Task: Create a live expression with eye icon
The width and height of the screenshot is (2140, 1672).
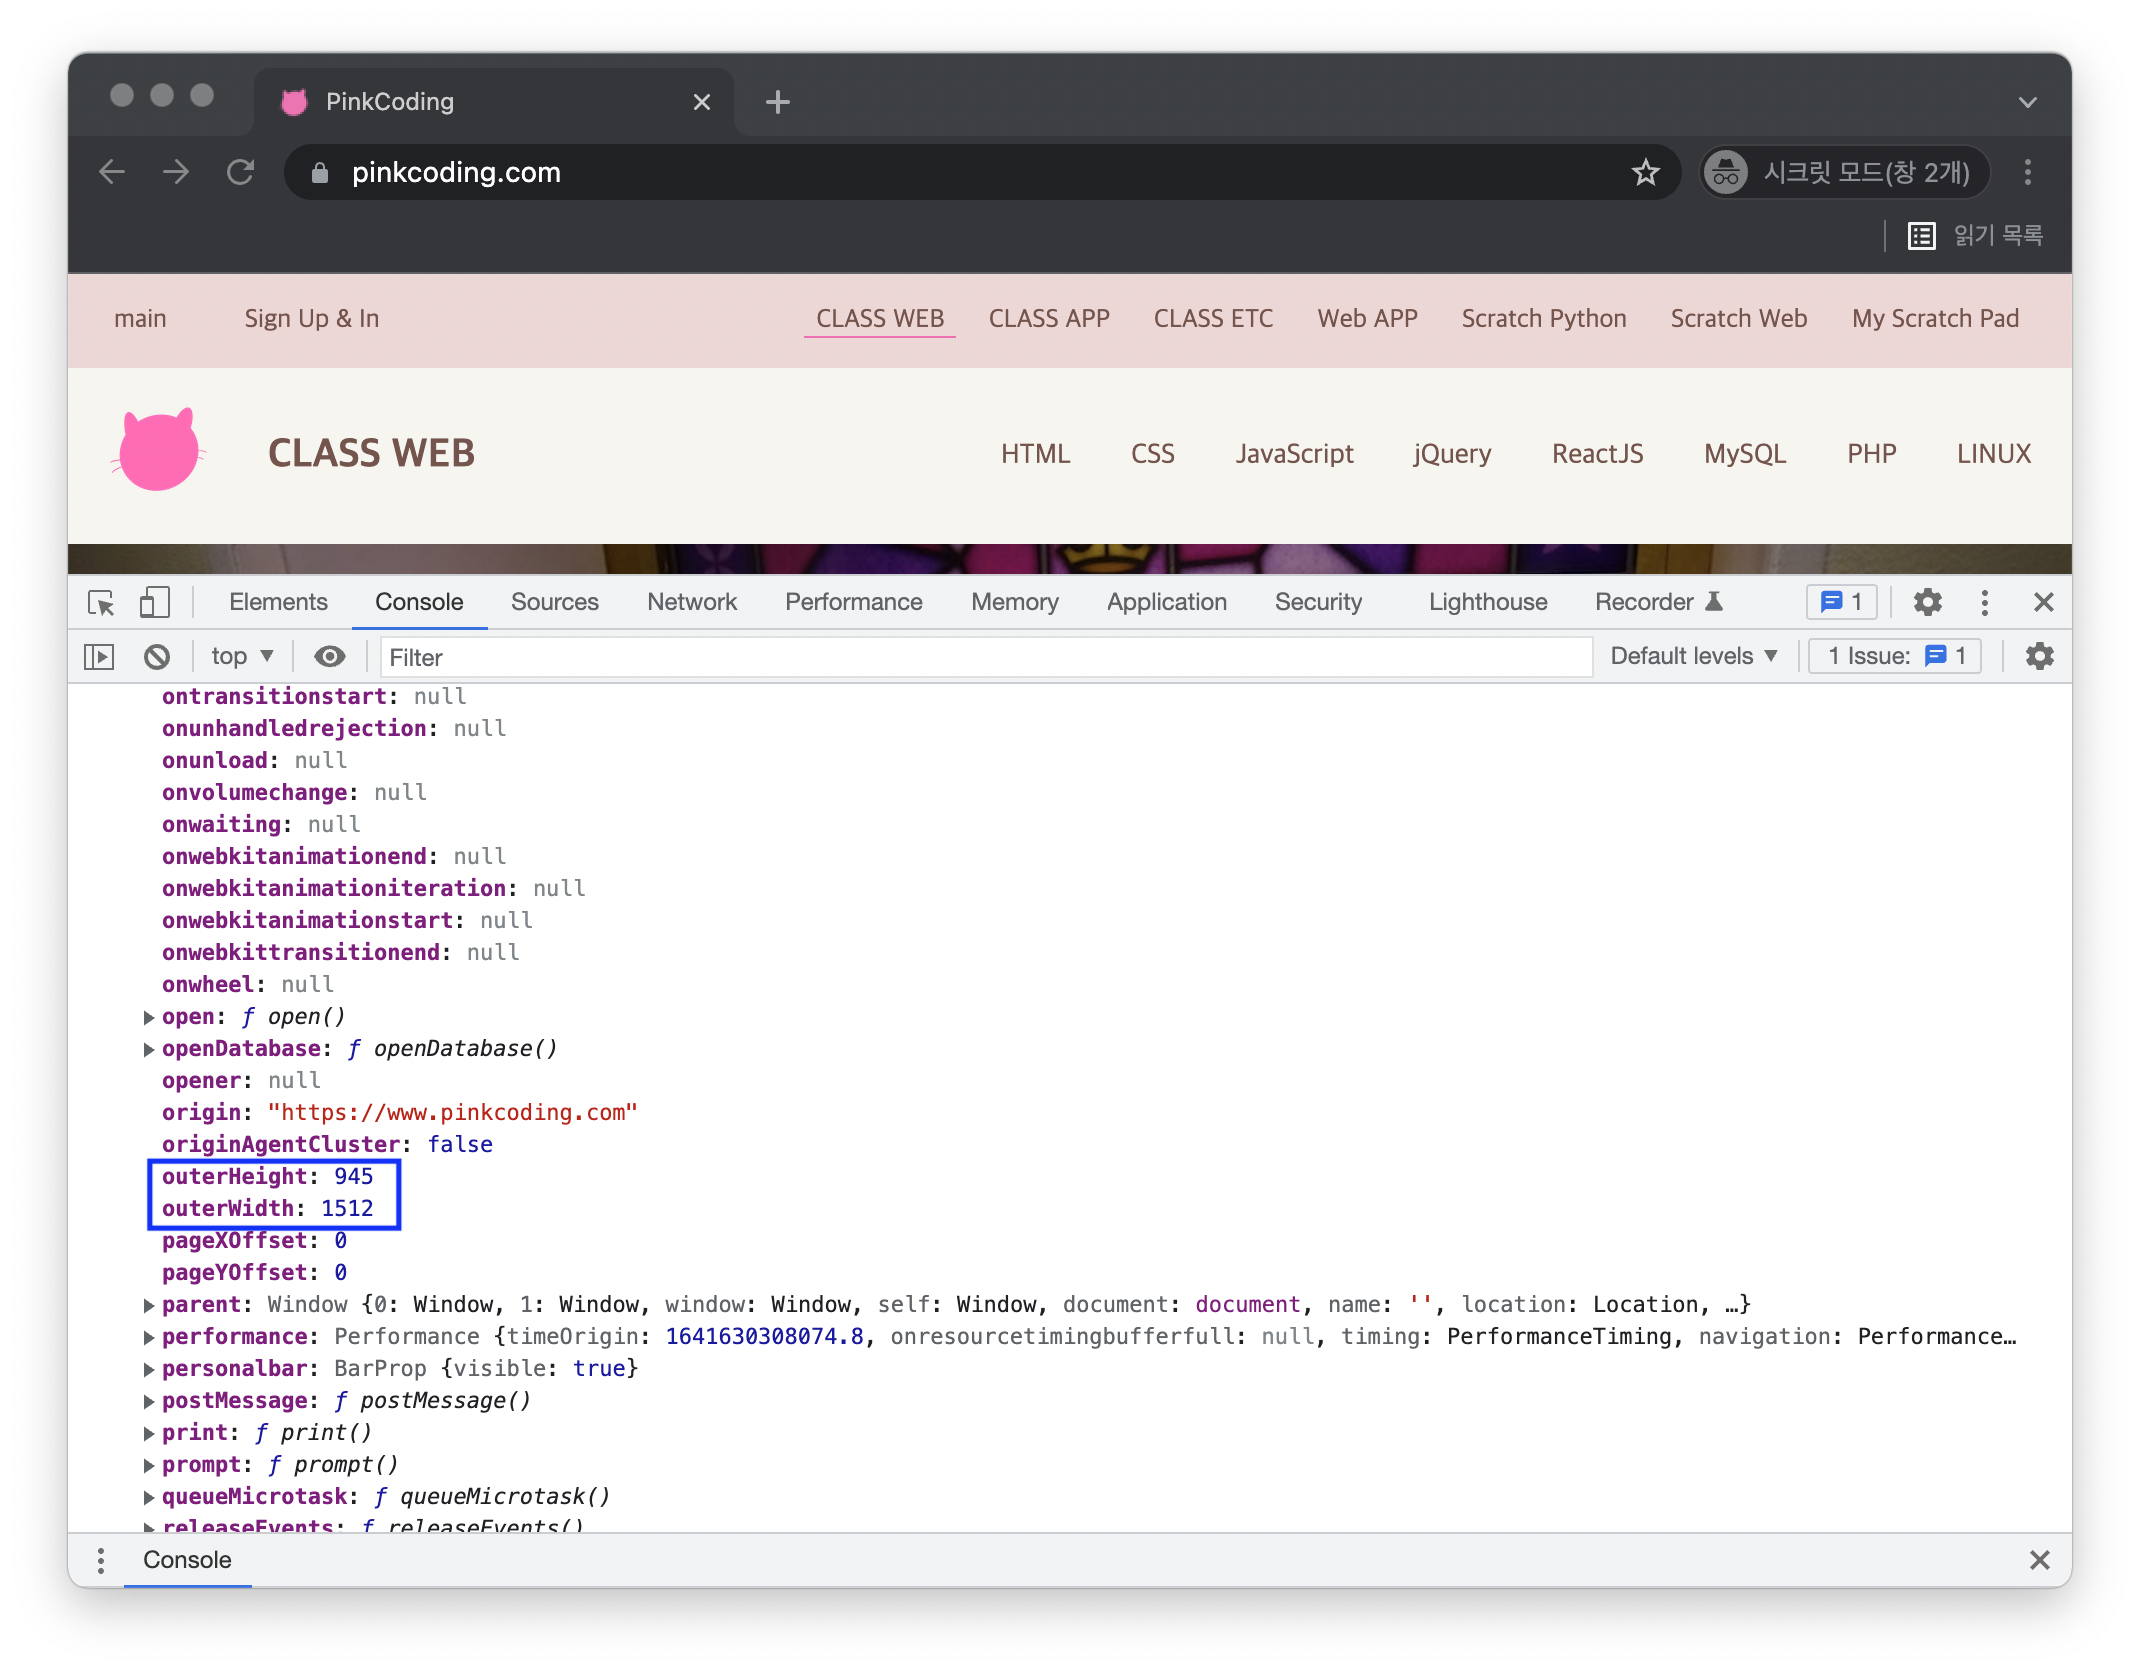Action: point(330,657)
